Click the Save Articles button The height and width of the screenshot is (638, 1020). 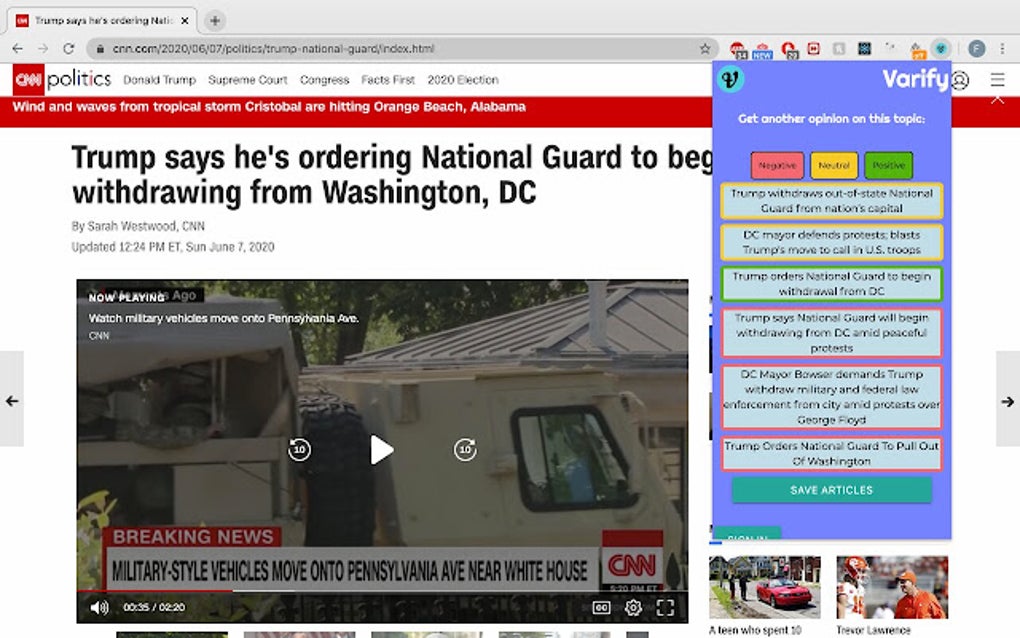click(831, 490)
